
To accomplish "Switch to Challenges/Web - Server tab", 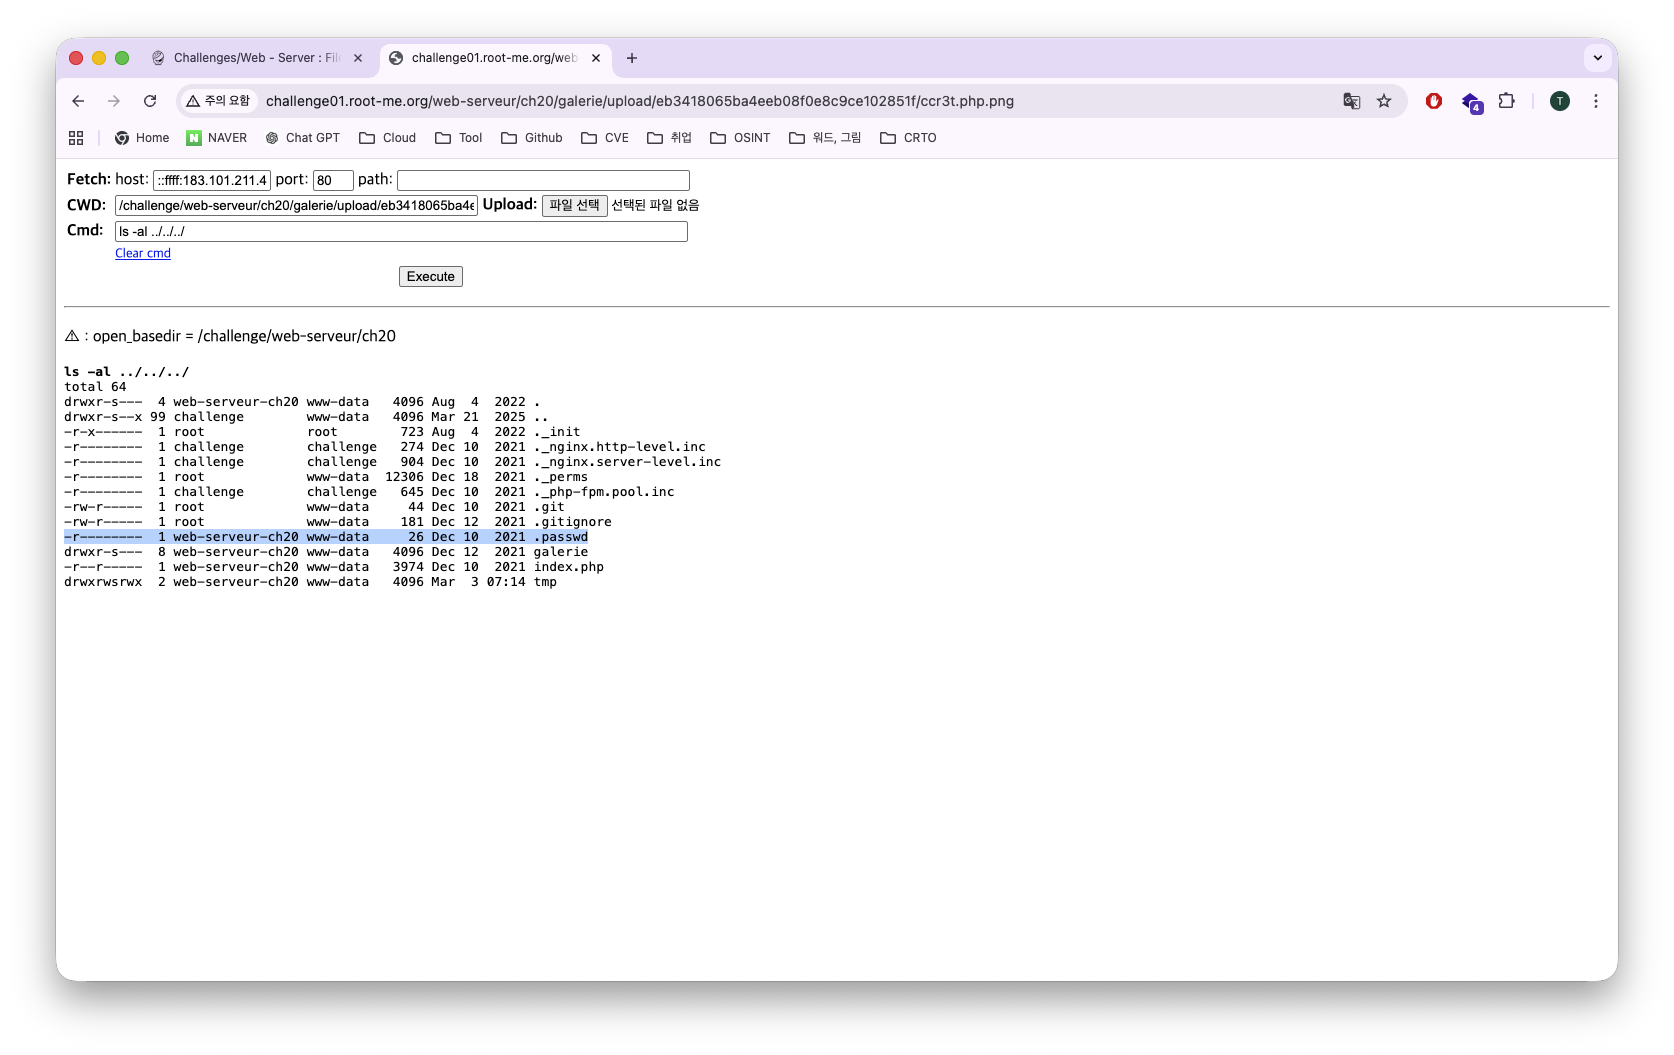I will click(x=258, y=58).
